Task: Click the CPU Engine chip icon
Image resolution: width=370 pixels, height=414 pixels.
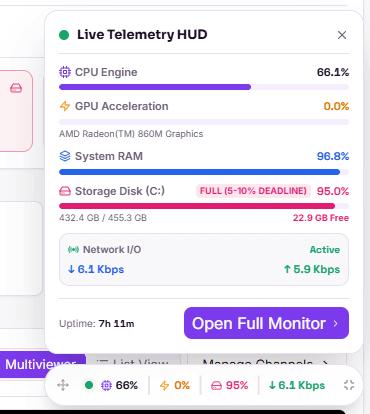Action: coord(65,72)
